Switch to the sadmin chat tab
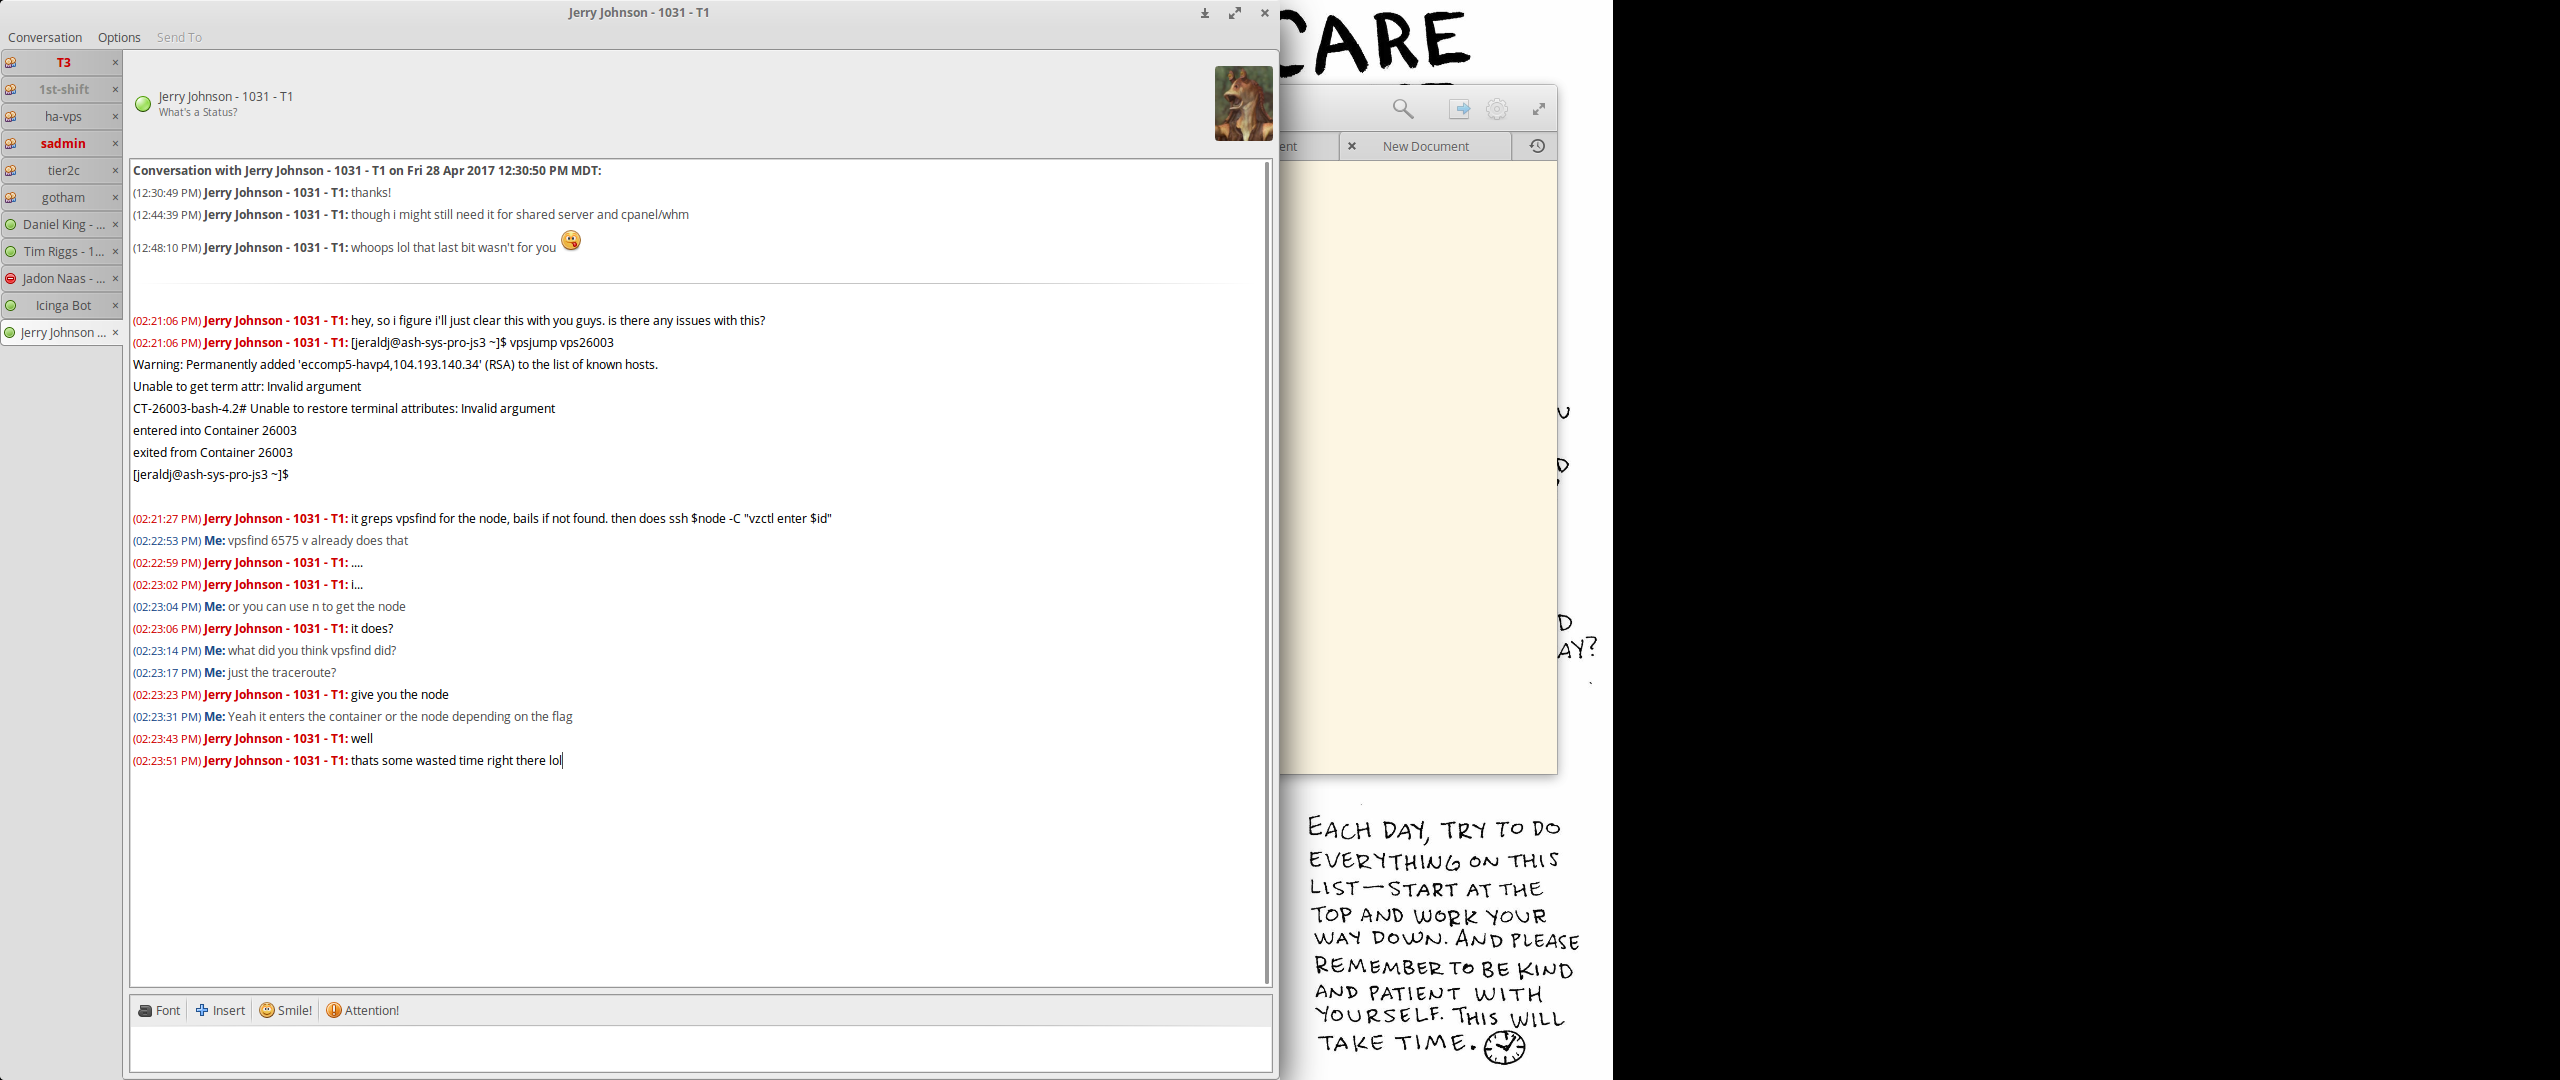 pyautogui.click(x=63, y=144)
